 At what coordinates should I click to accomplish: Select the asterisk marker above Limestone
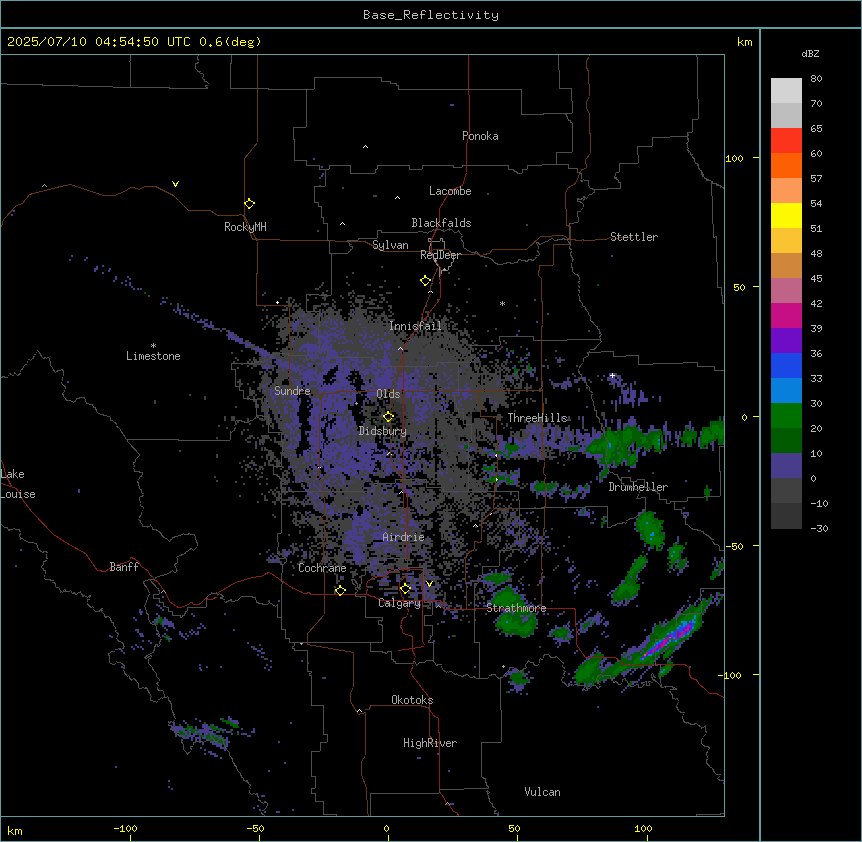click(x=153, y=346)
